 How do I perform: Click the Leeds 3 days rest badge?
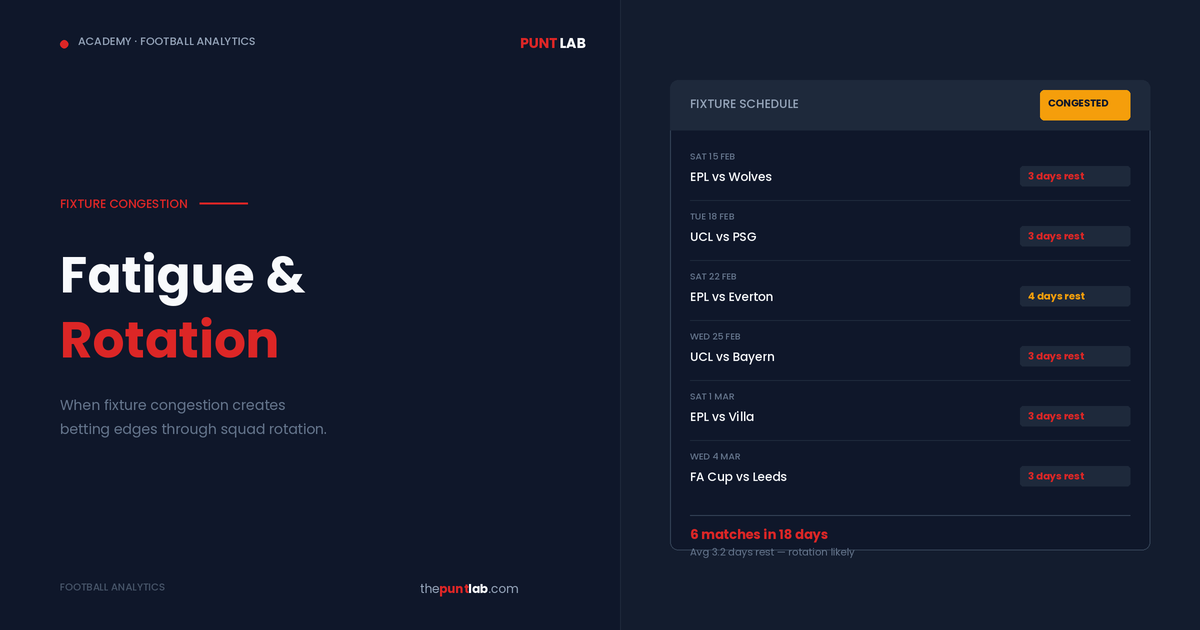1074,476
